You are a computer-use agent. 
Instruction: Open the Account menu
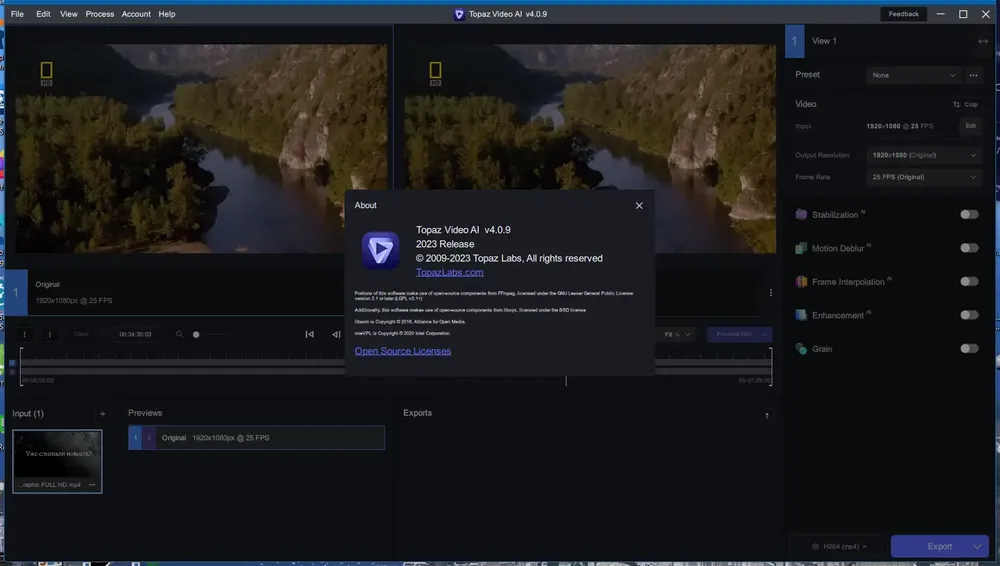point(136,14)
